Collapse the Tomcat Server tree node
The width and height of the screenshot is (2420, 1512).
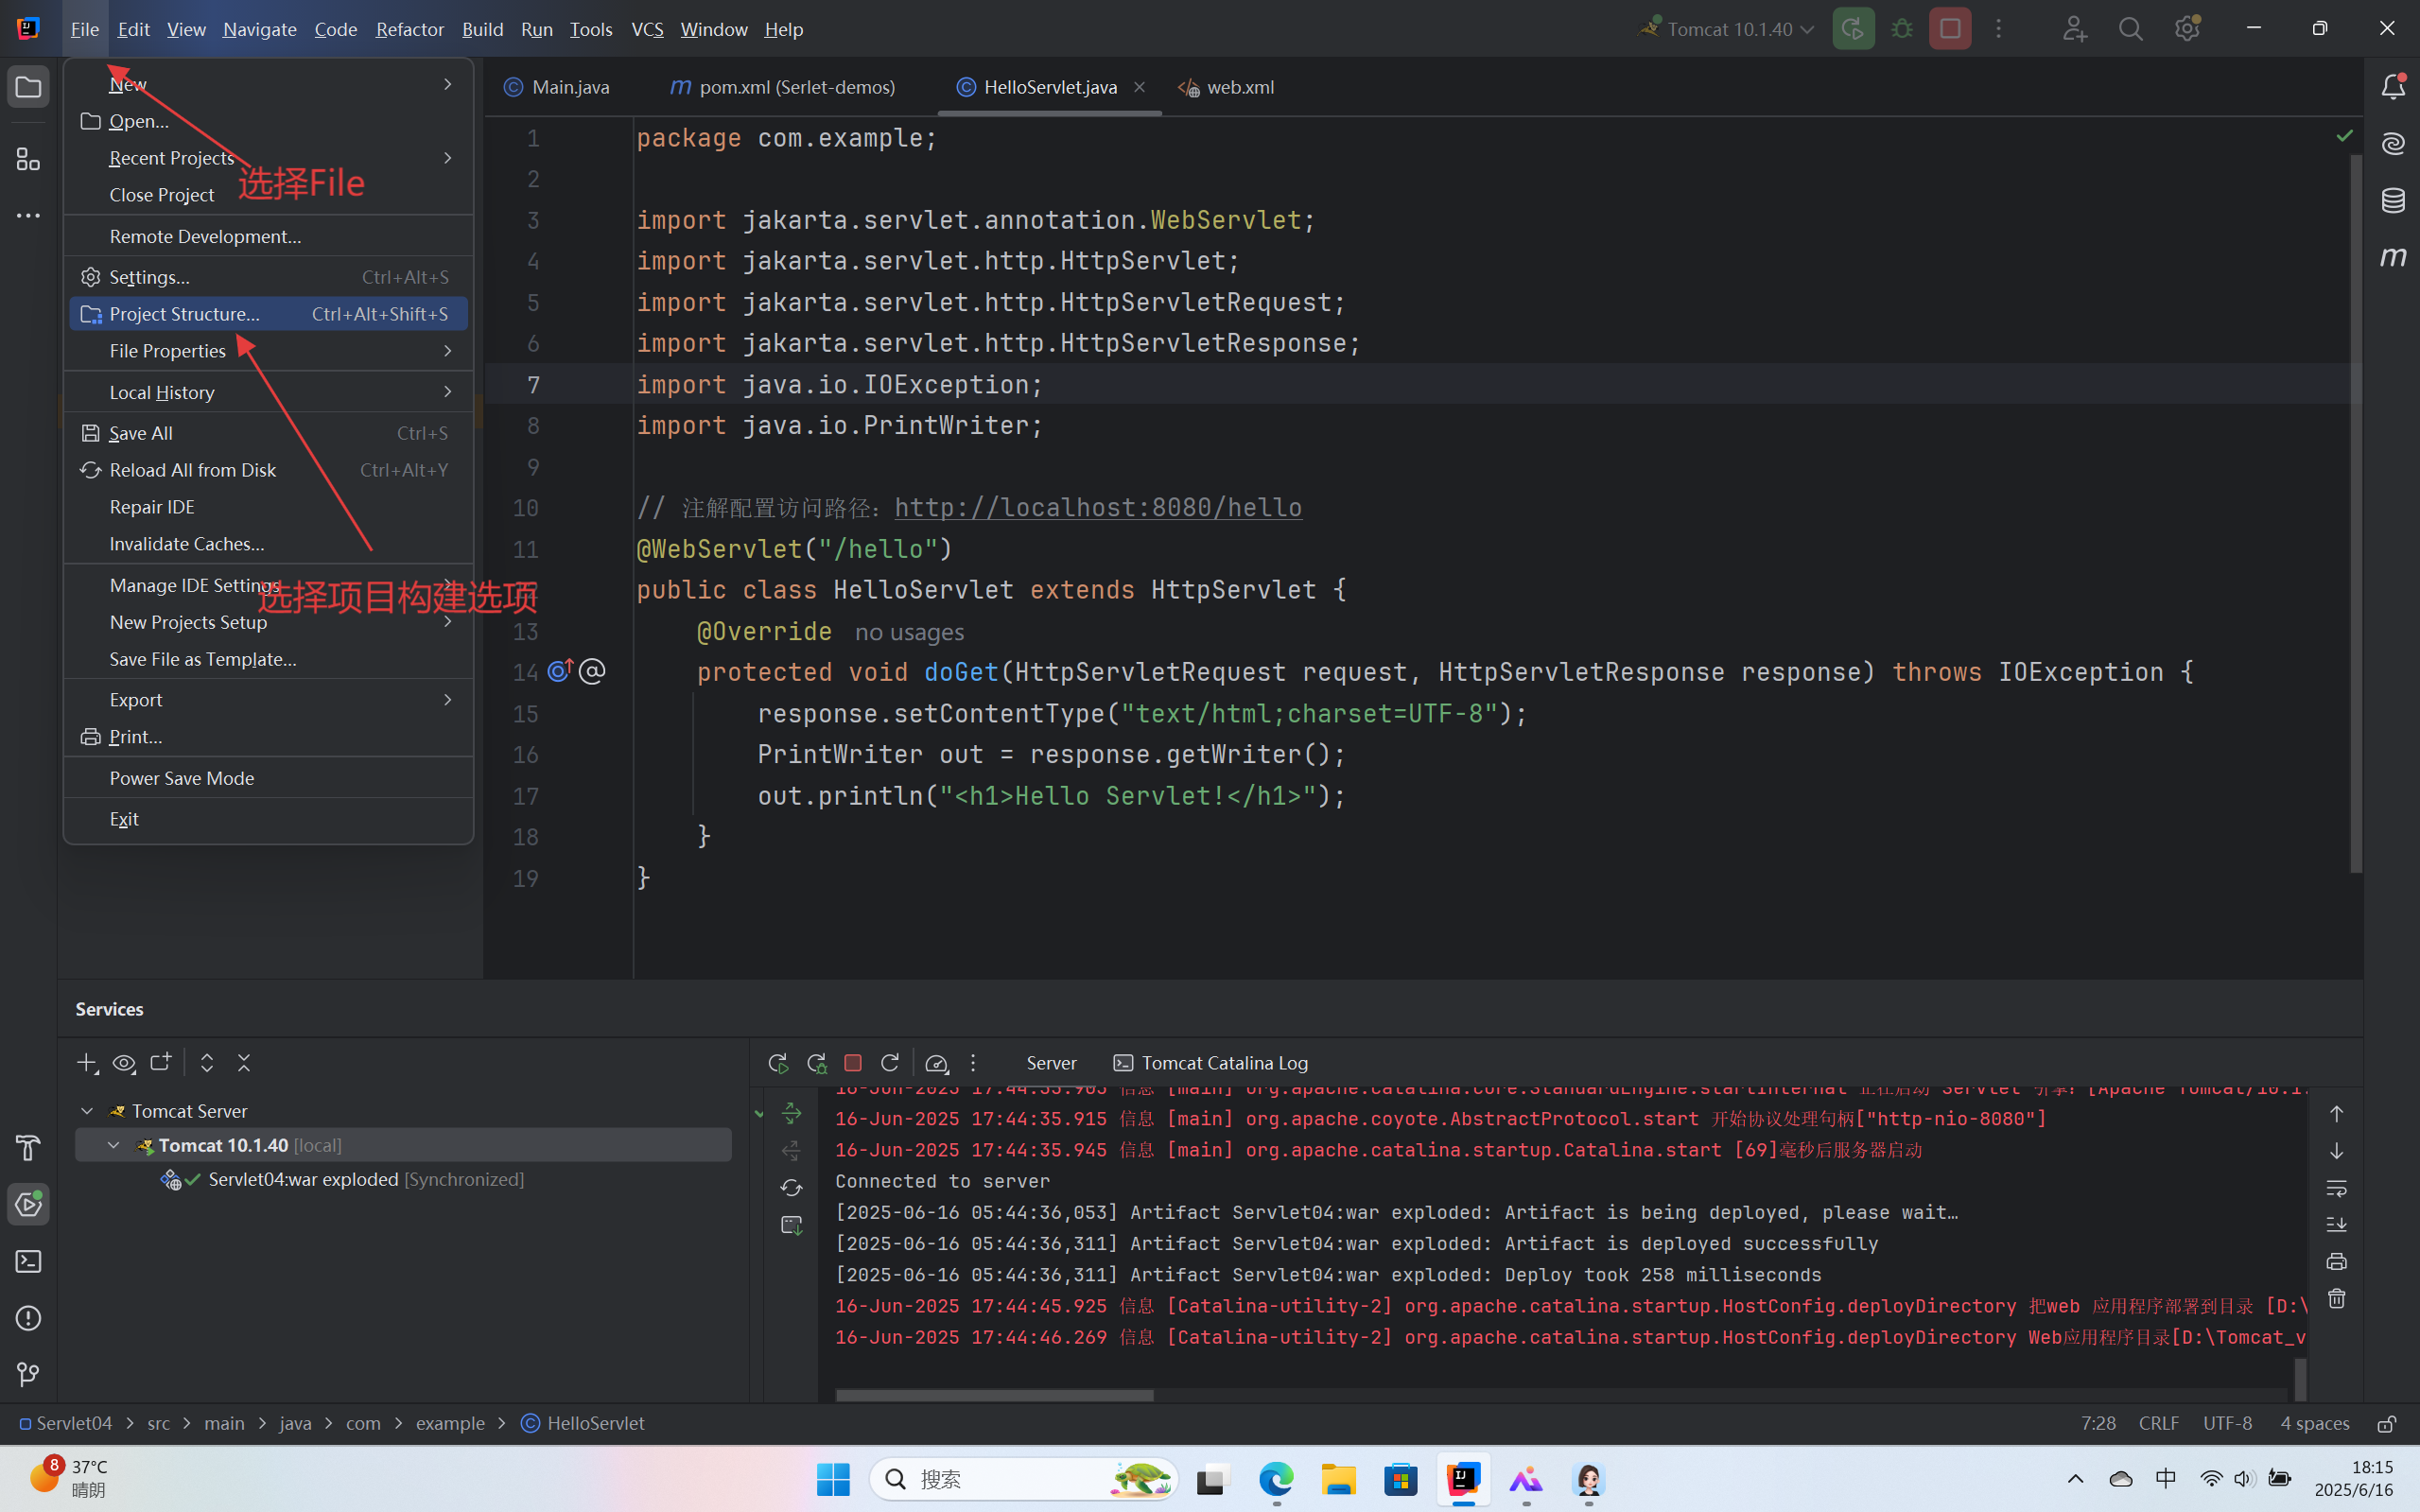(87, 1111)
